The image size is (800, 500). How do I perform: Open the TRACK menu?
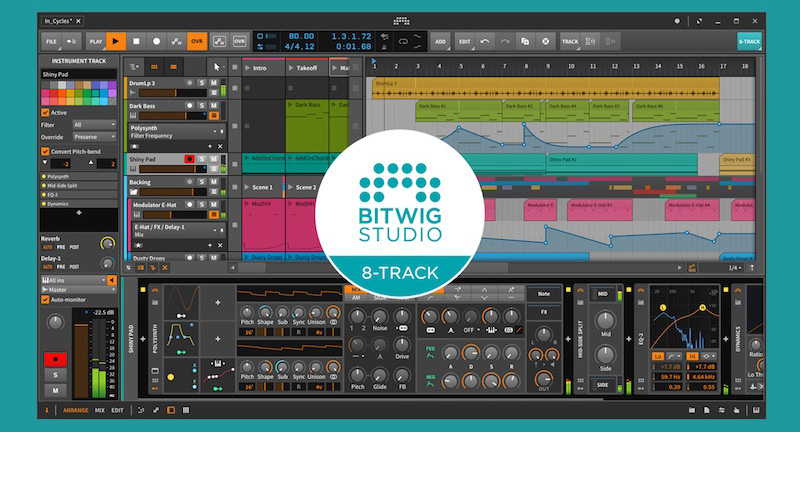point(570,41)
